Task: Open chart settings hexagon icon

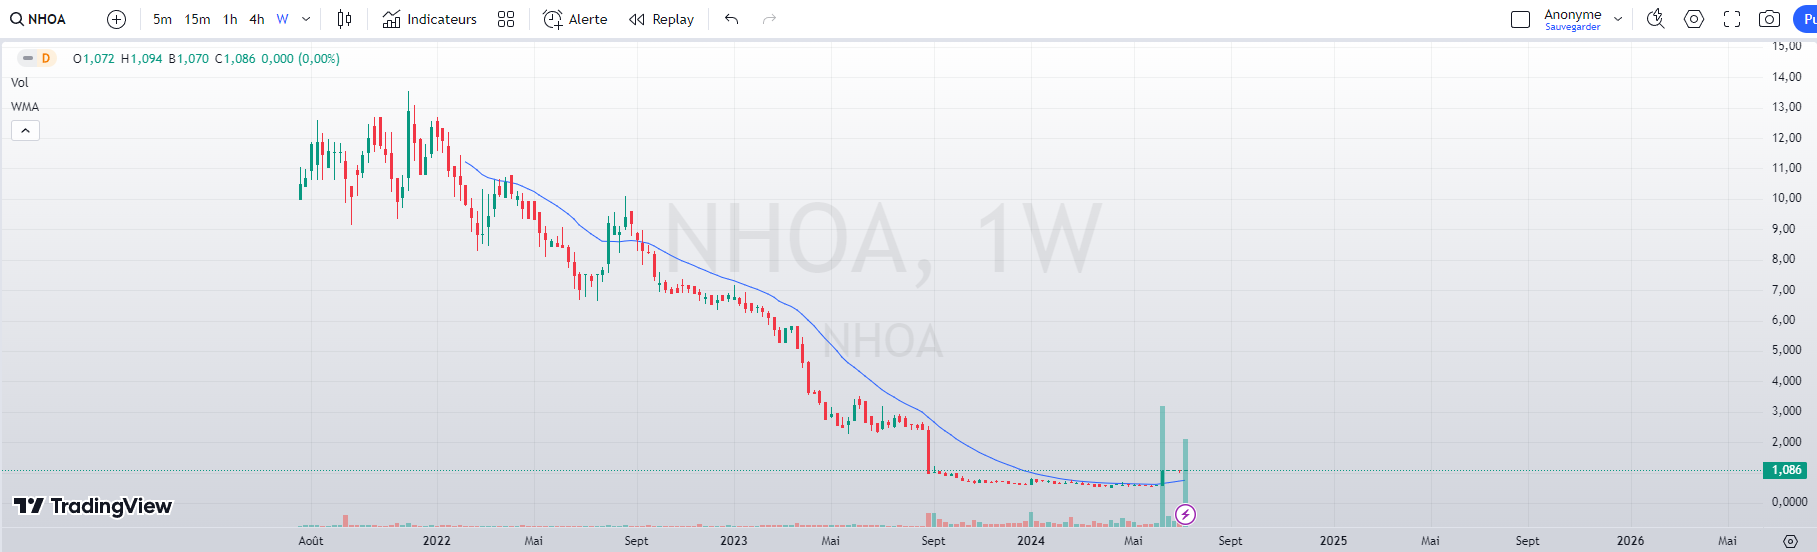Action: point(1694,19)
